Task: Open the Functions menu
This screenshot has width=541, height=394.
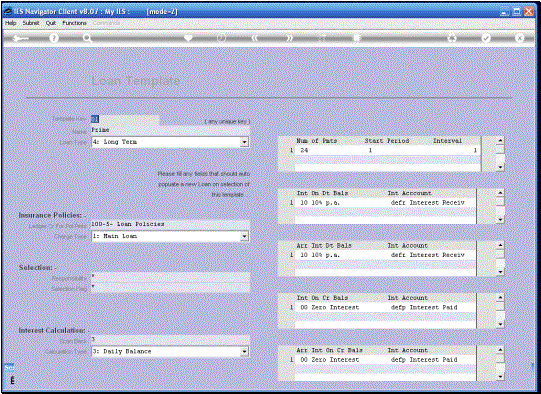Action: pos(74,23)
